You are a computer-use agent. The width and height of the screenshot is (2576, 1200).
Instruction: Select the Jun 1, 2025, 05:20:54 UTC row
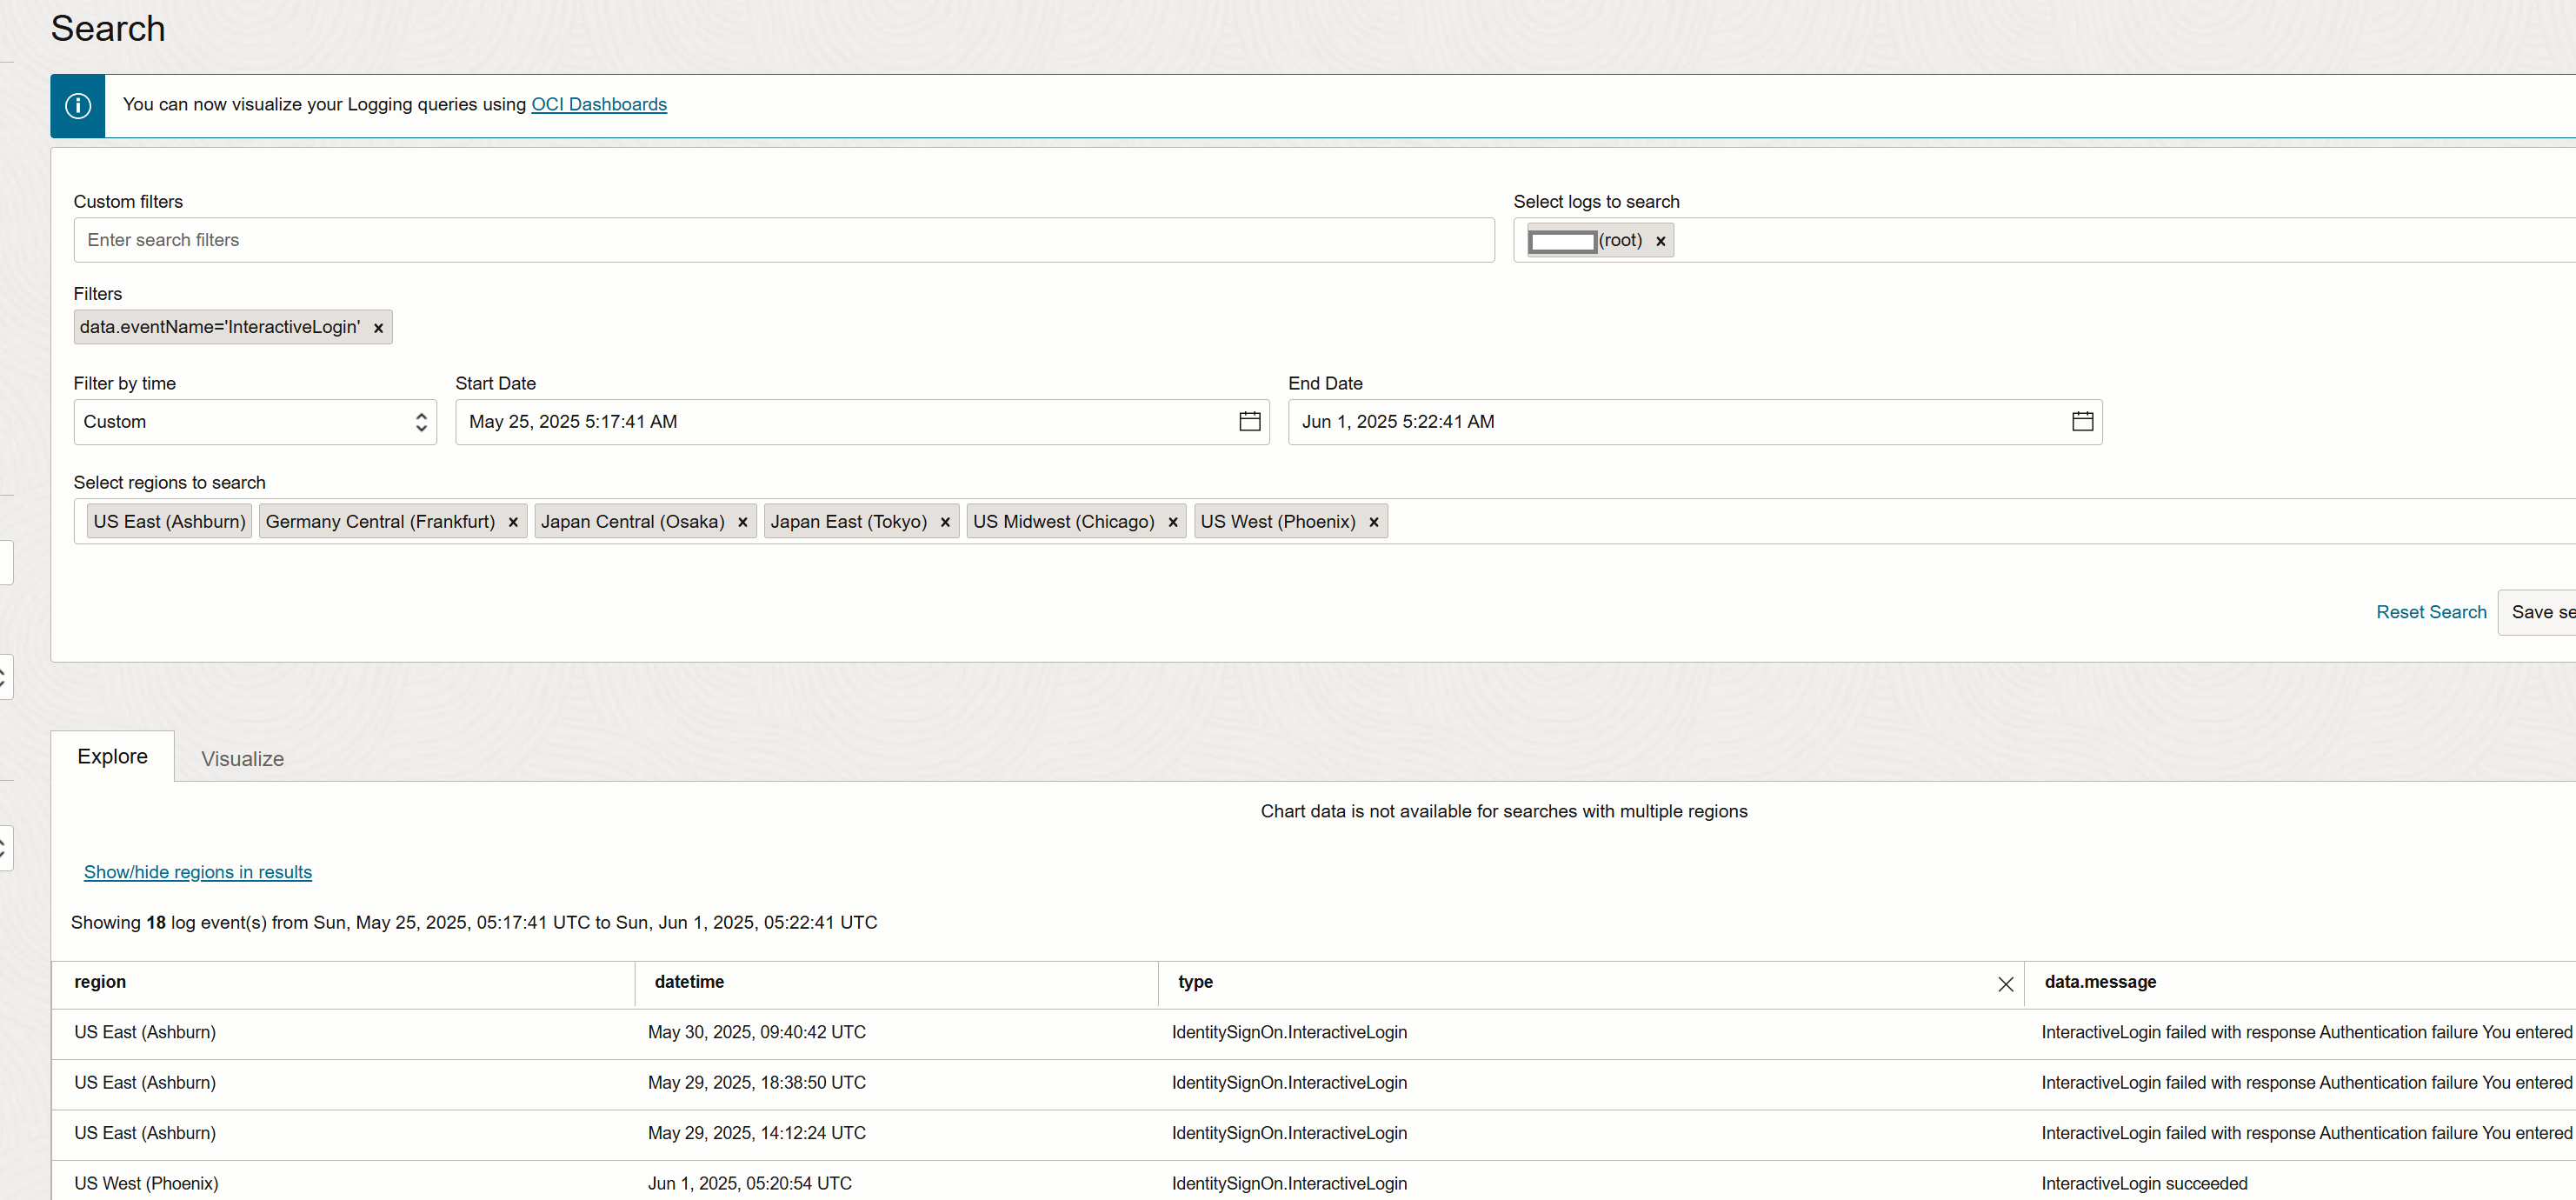click(x=1314, y=1183)
